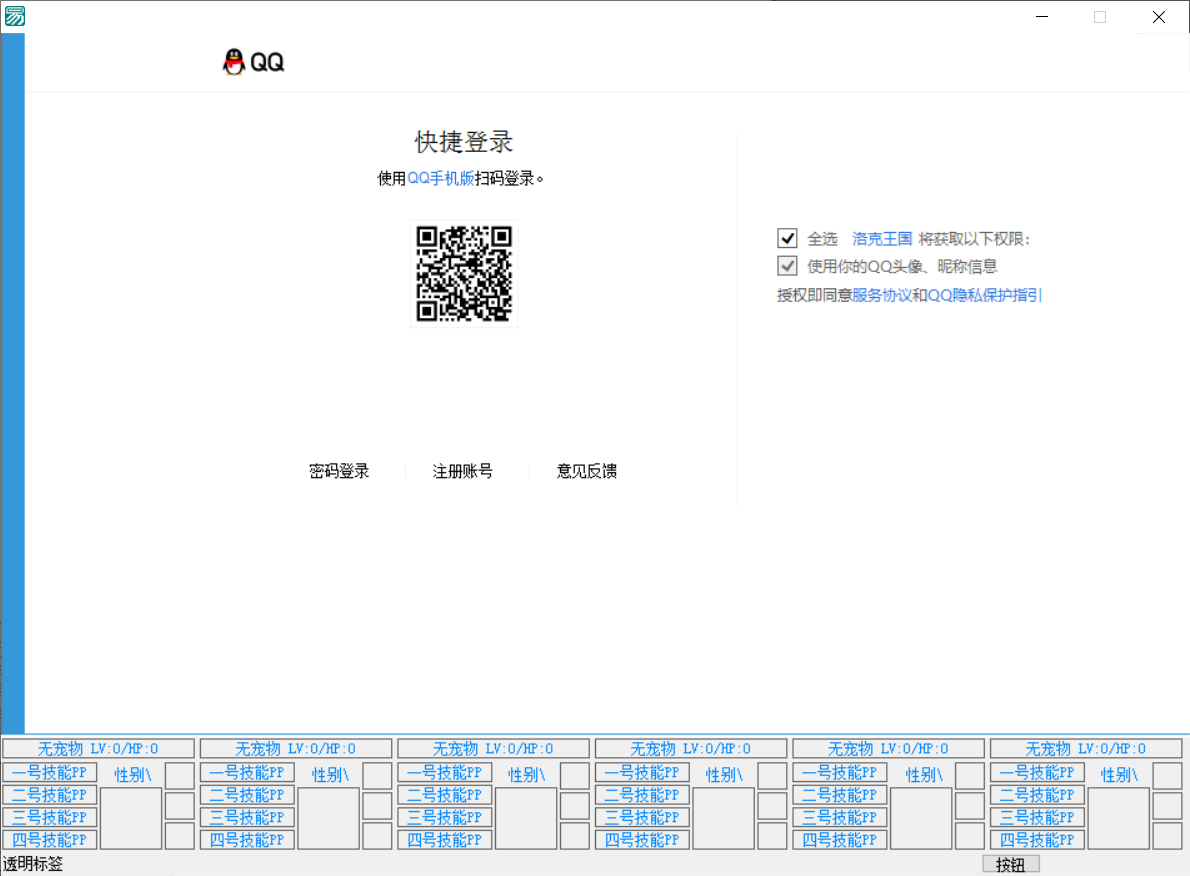Uncheck the 全选 select-all checkbox
The height and width of the screenshot is (876, 1190).
coord(787,238)
